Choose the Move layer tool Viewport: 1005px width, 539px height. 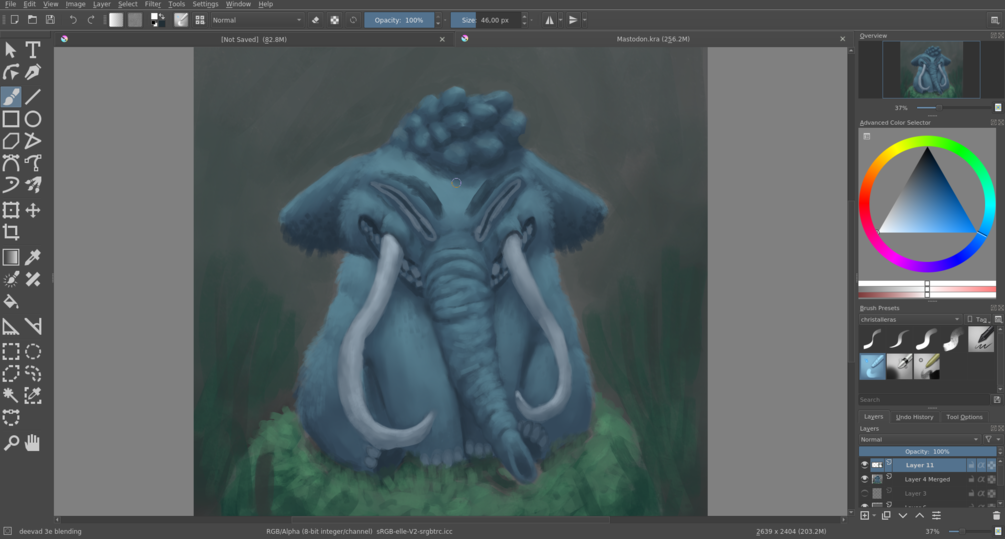point(33,210)
